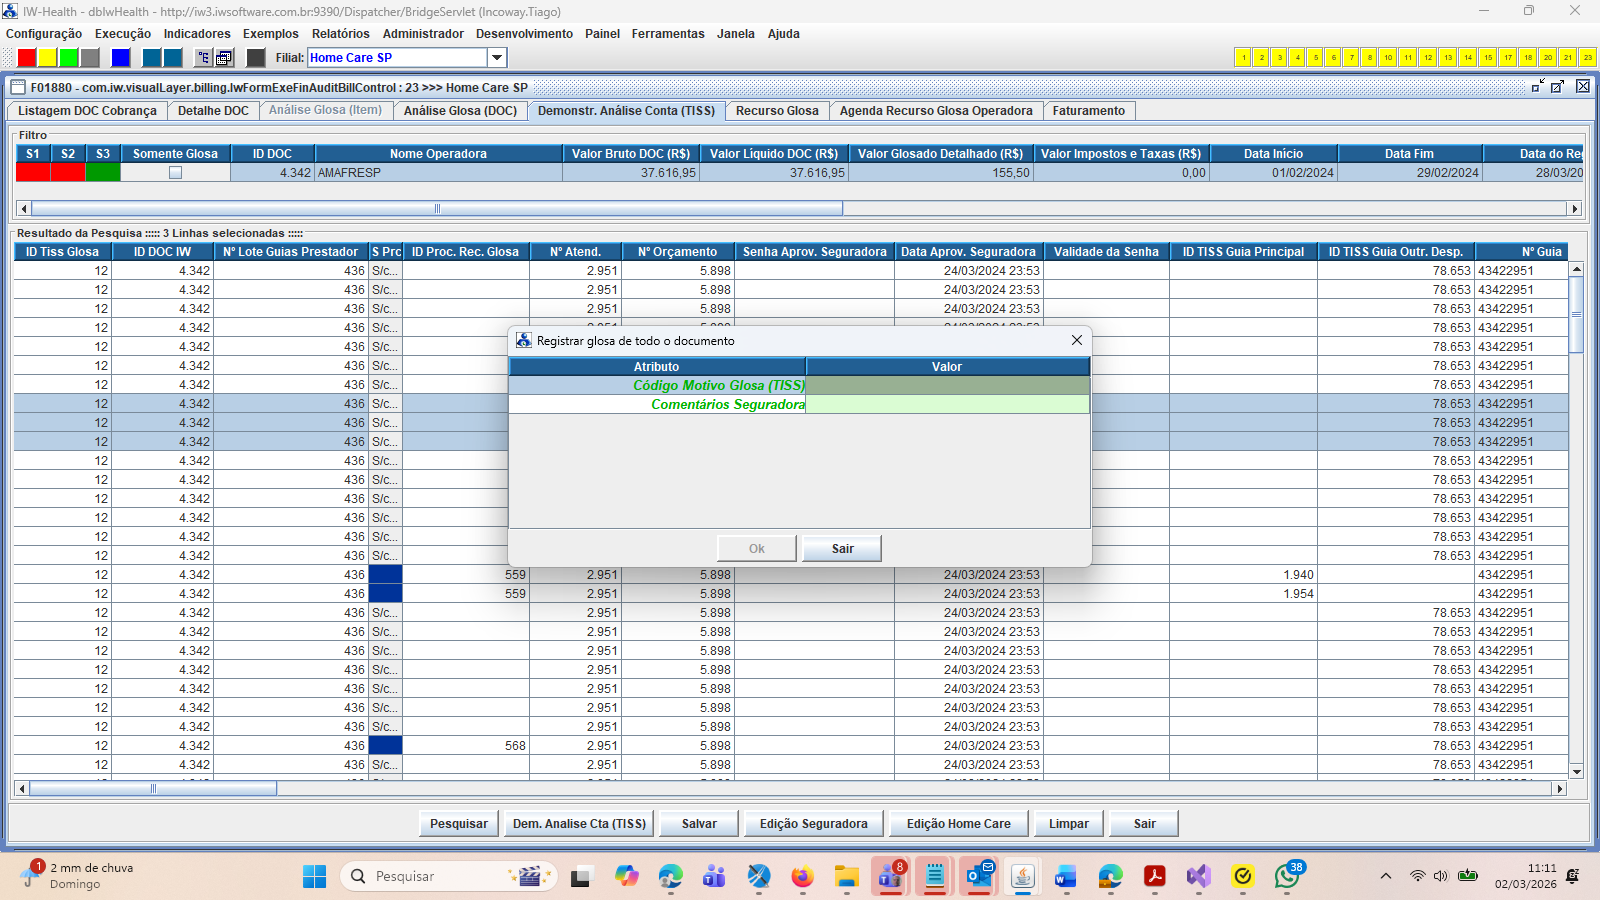Expand the Filial dropdown list
This screenshot has height=900, width=1600.
497,58
